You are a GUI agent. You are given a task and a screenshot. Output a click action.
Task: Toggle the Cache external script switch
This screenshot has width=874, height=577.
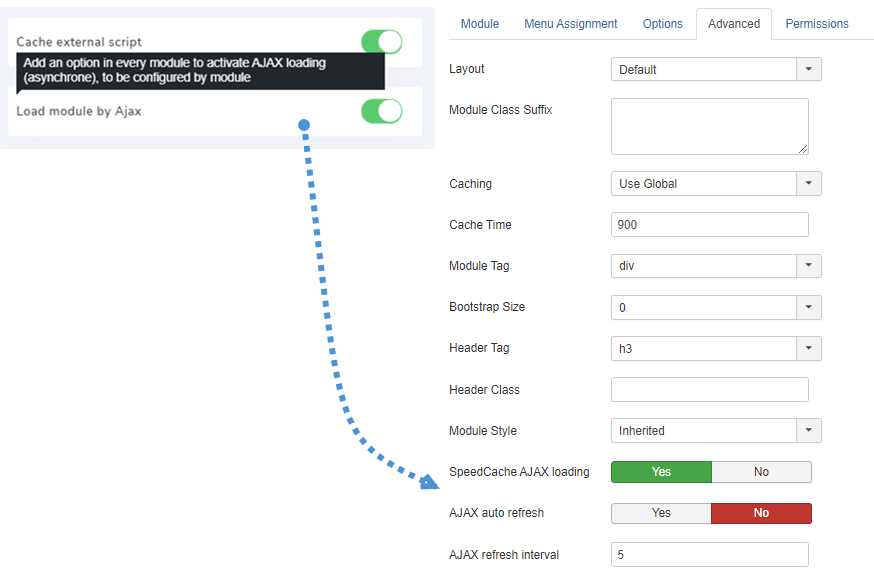381,42
